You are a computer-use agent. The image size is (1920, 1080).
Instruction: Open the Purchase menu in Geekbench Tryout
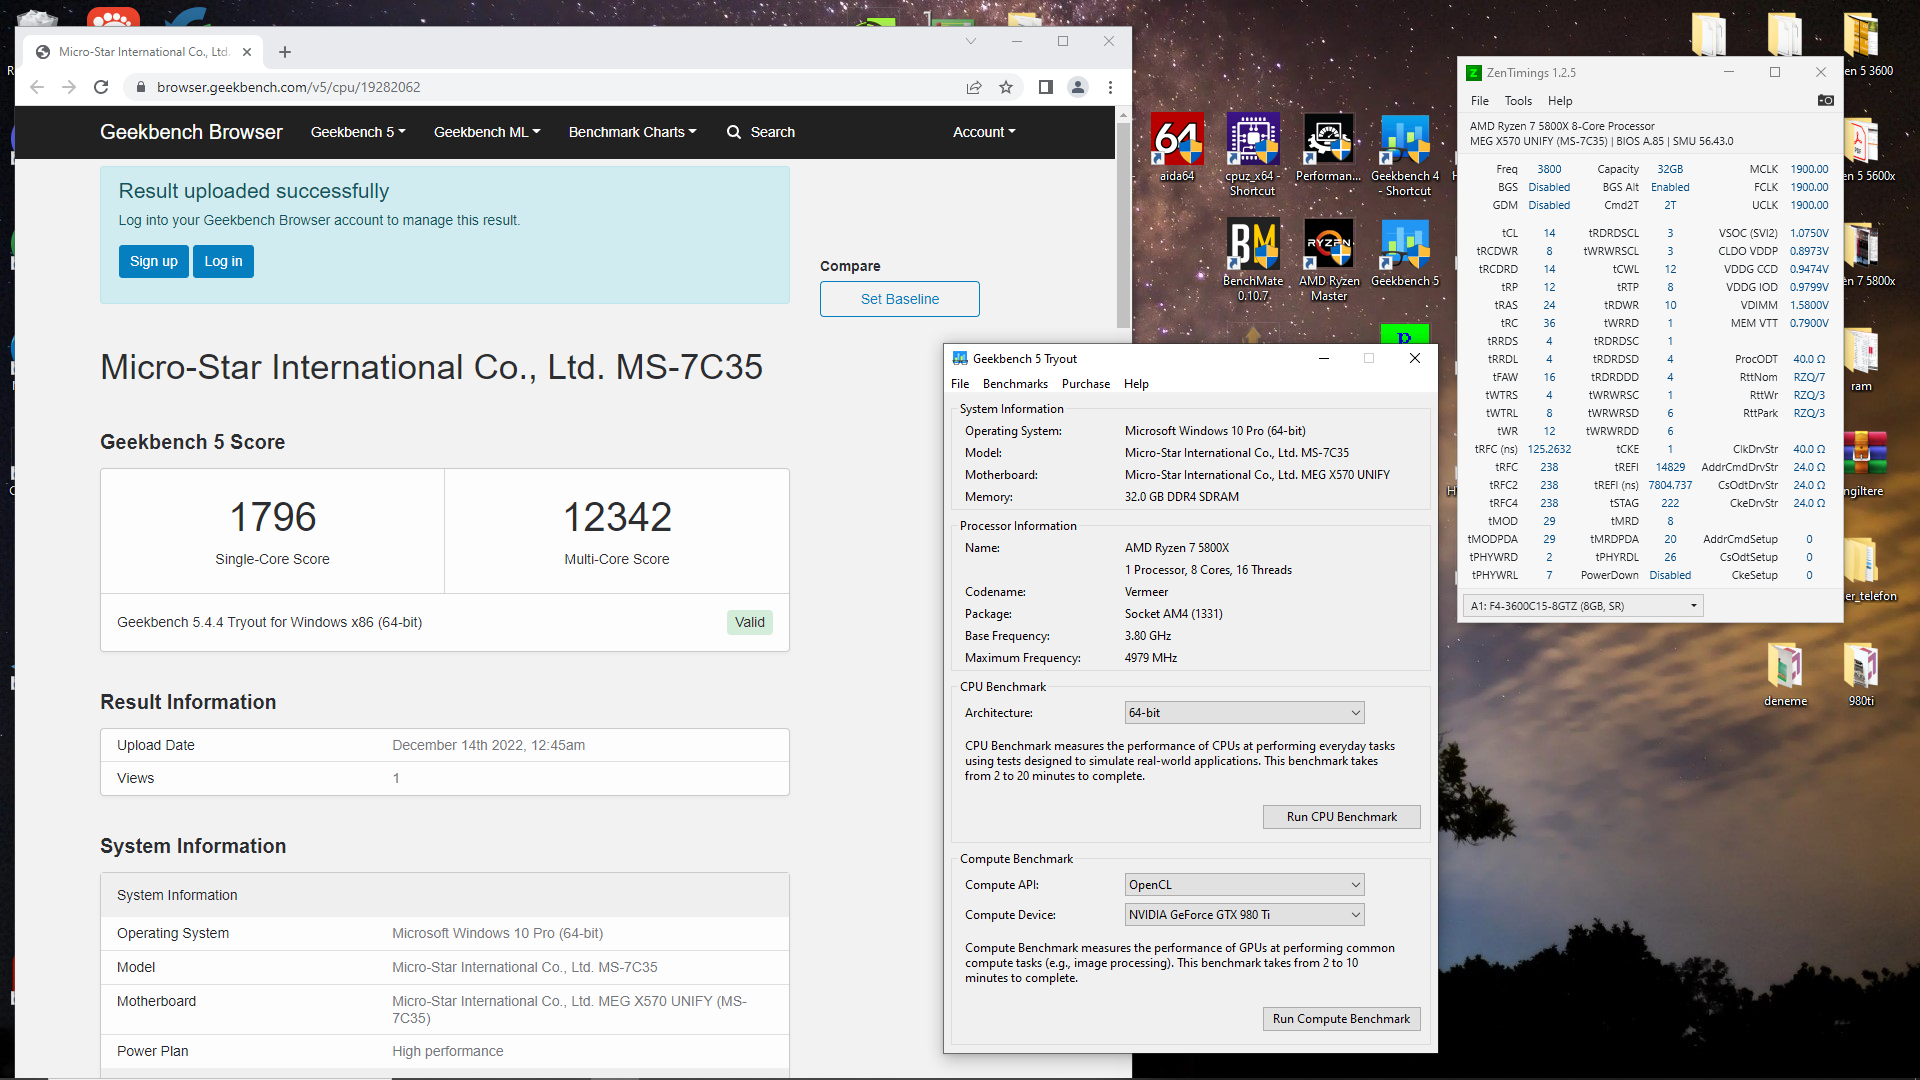(1086, 384)
